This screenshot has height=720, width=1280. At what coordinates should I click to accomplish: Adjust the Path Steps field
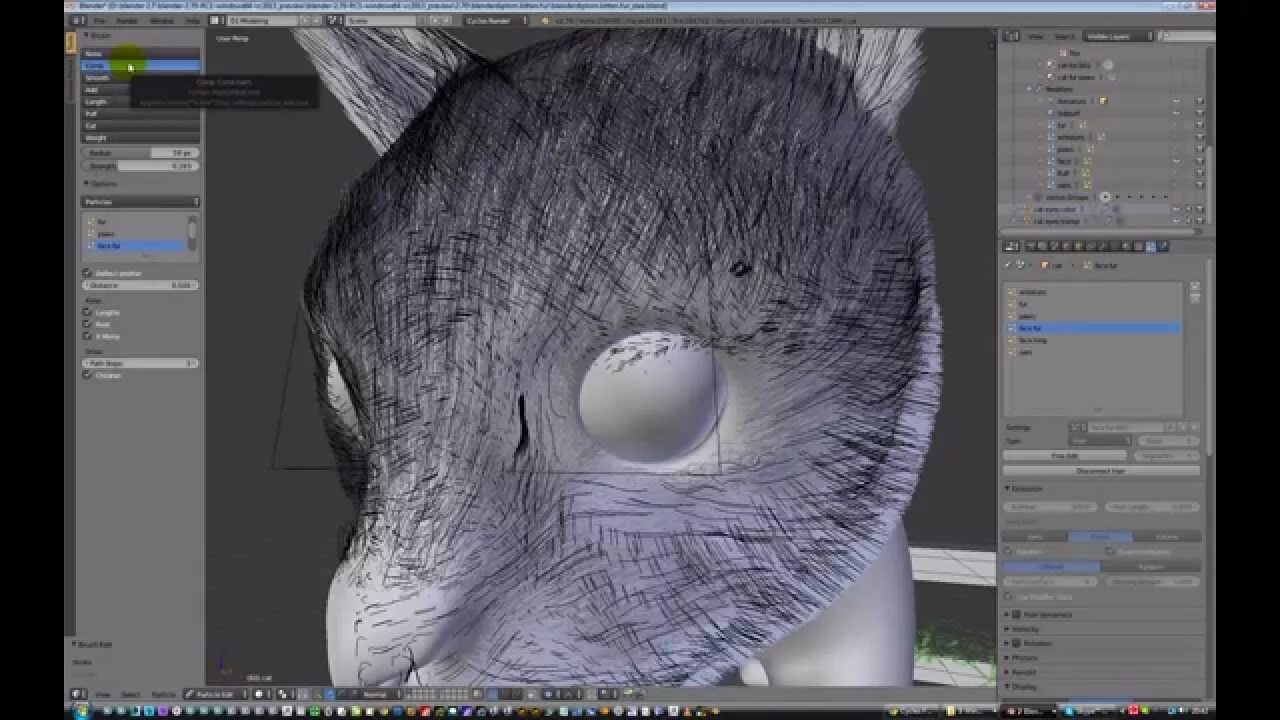coord(140,363)
